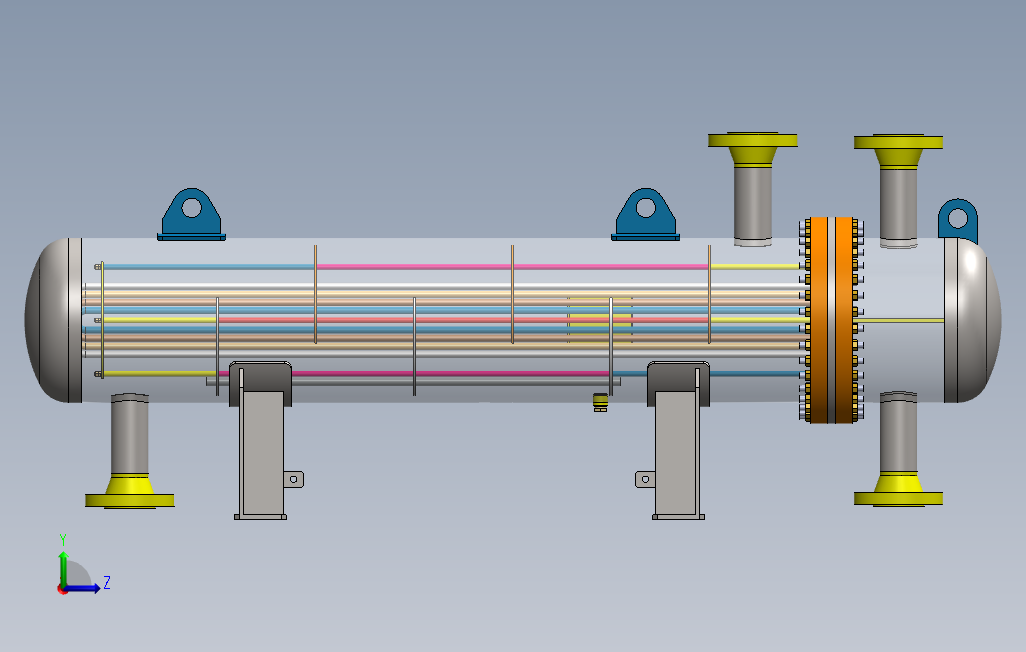Select the gray pipe of bottom-right nozzle
This screenshot has height=652, width=1026.
(898, 432)
